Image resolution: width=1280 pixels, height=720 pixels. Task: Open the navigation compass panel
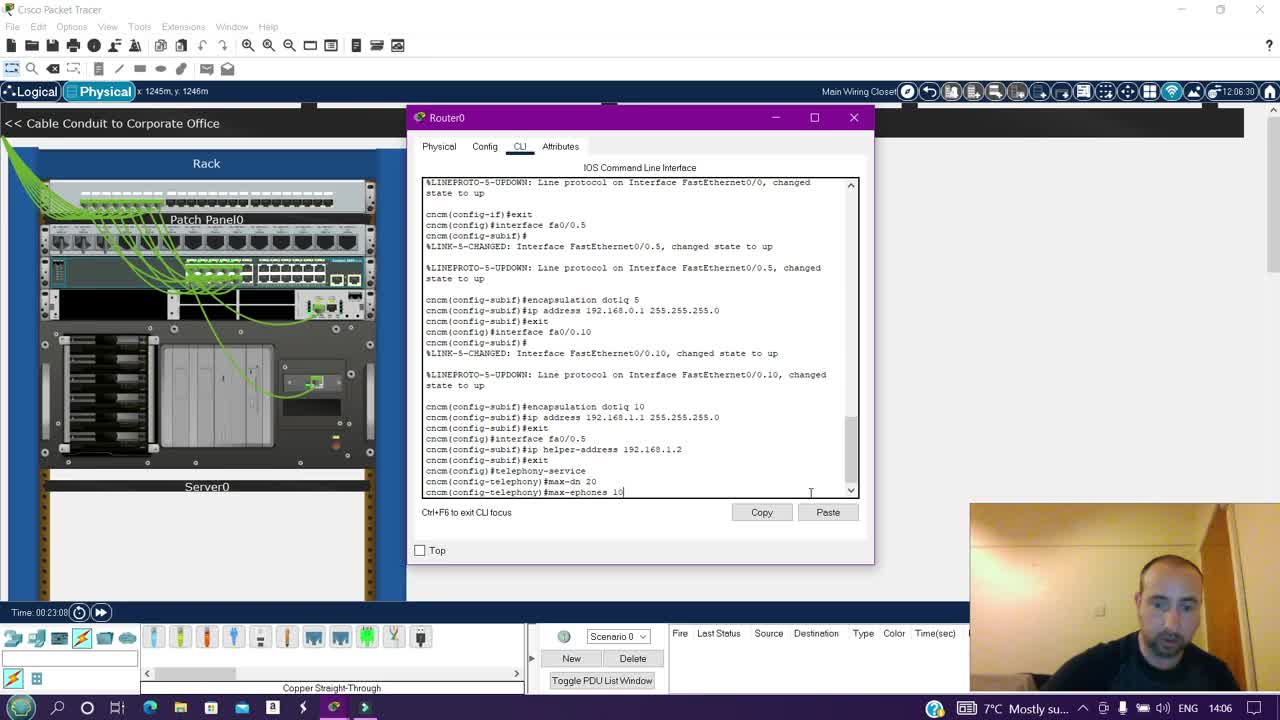[907, 92]
